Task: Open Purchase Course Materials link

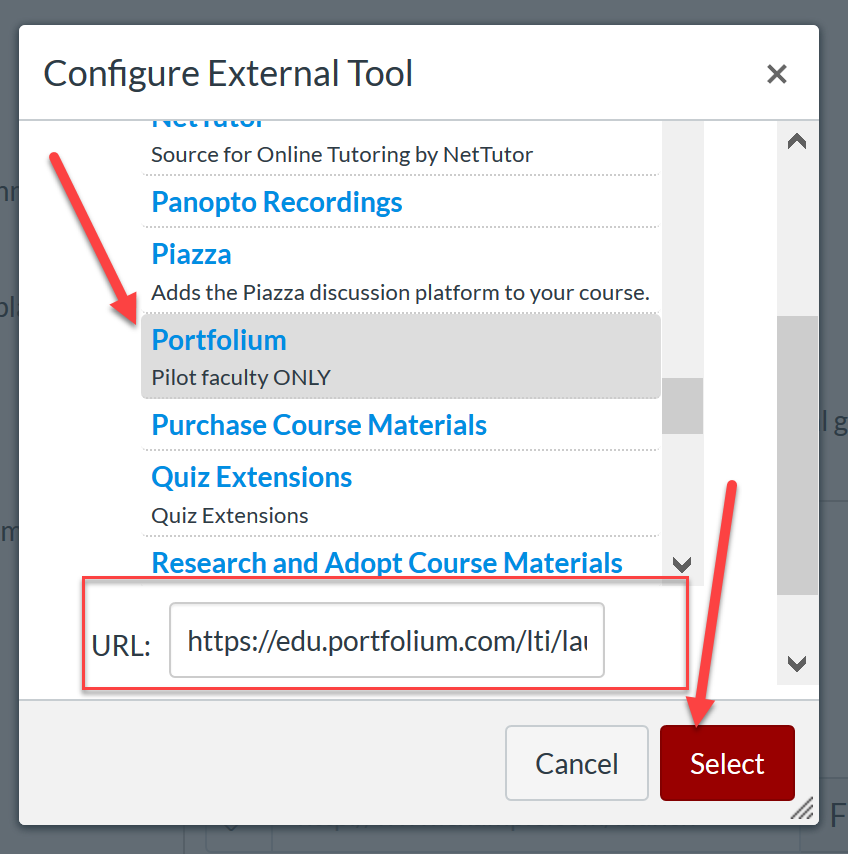Action: pyautogui.click(x=319, y=425)
